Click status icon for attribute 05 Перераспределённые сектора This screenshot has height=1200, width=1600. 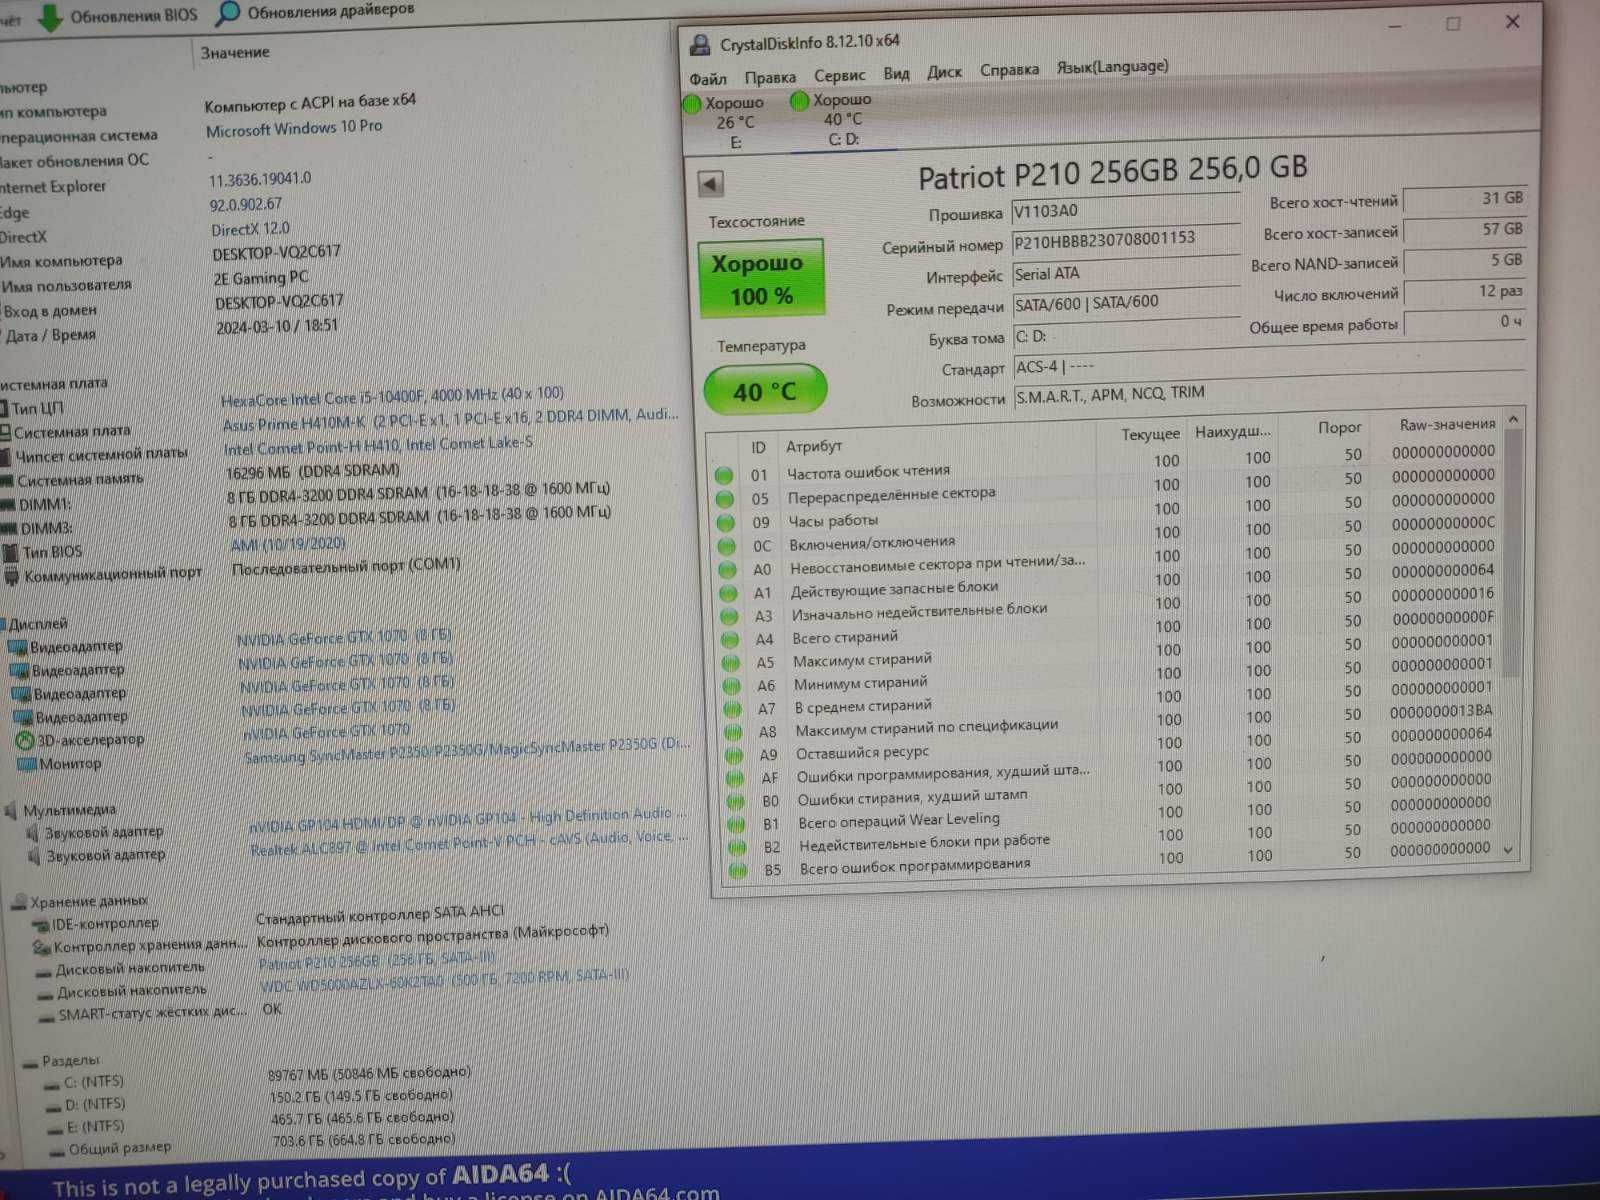pos(724,498)
